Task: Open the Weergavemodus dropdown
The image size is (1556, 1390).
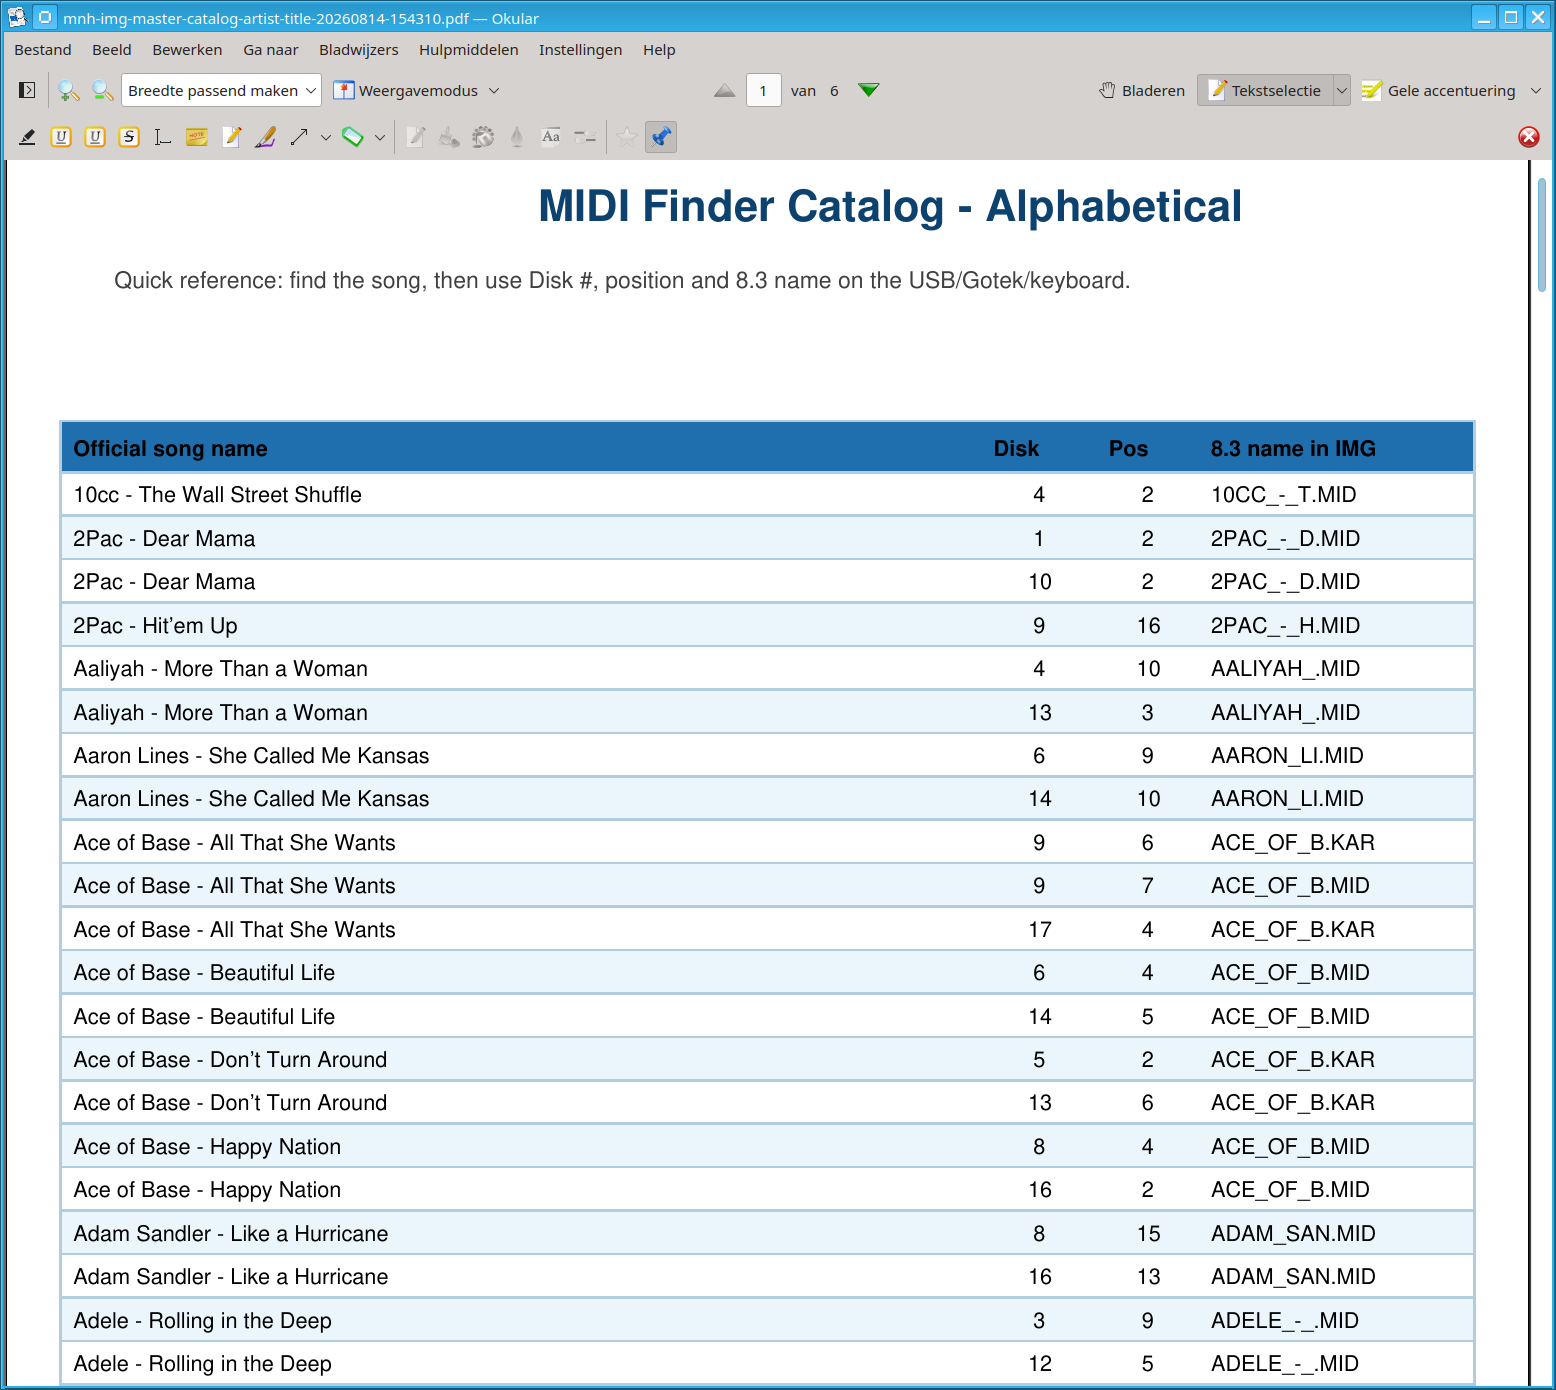Action: click(x=416, y=90)
